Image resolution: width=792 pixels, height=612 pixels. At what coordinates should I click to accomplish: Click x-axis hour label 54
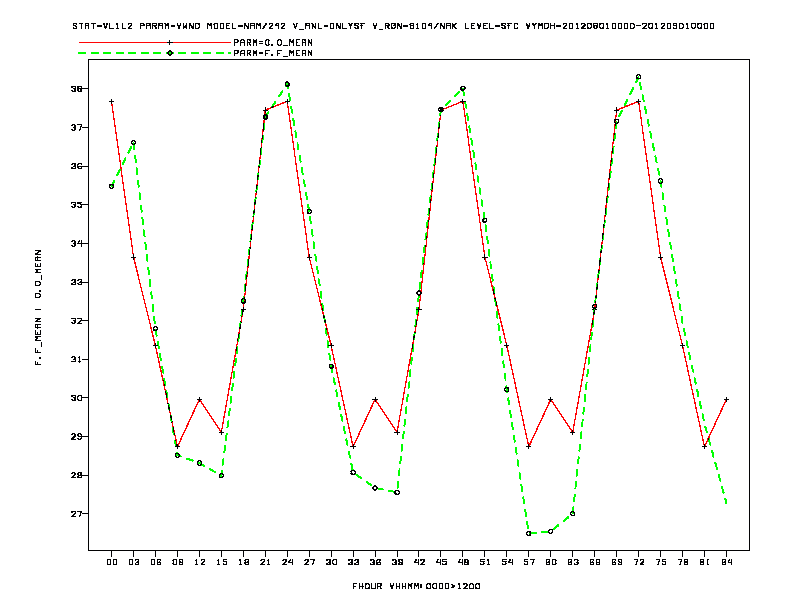507,562
